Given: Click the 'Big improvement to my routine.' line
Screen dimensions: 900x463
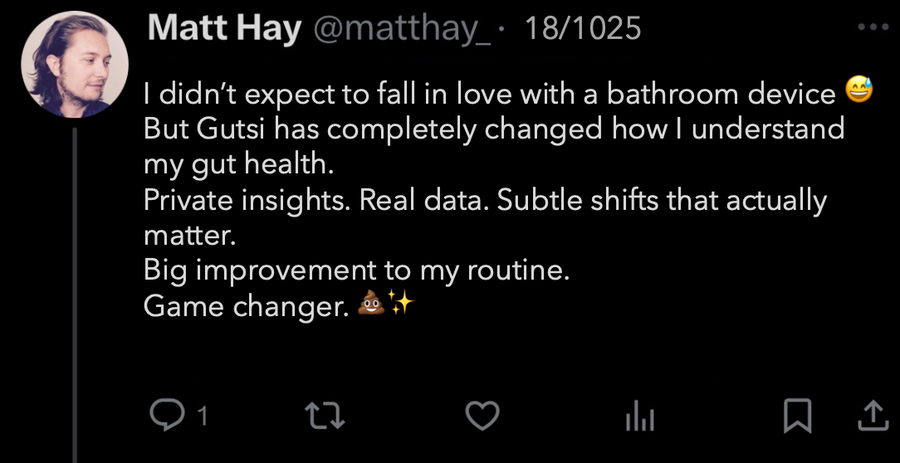Looking at the screenshot, I should click(x=356, y=270).
